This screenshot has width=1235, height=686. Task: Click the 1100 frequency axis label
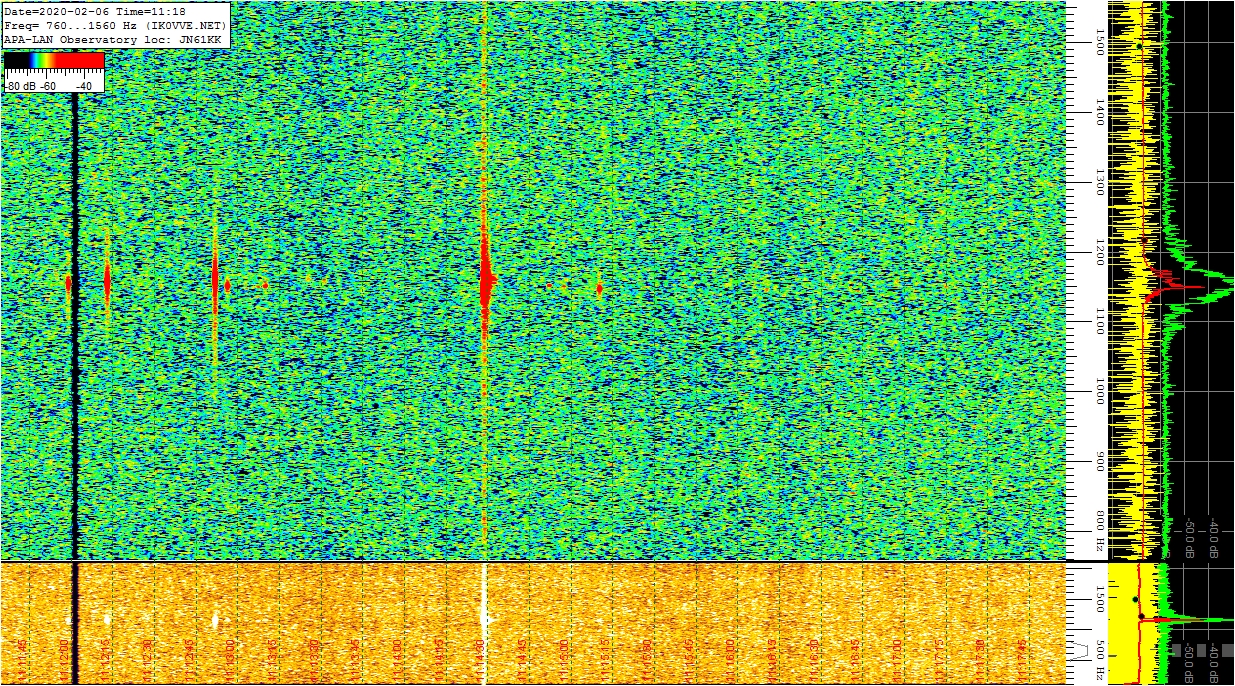tap(1100, 321)
